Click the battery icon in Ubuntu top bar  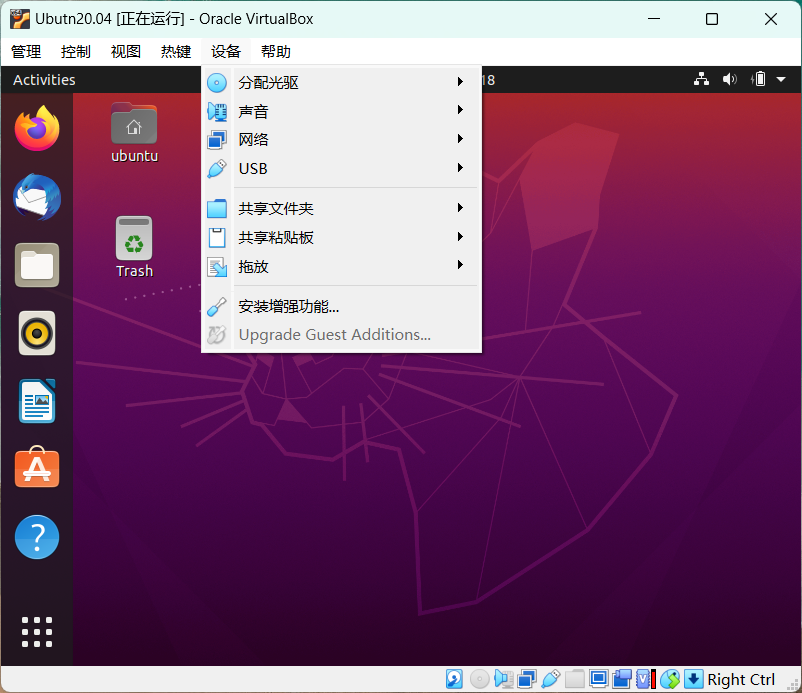click(x=759, y=79)
